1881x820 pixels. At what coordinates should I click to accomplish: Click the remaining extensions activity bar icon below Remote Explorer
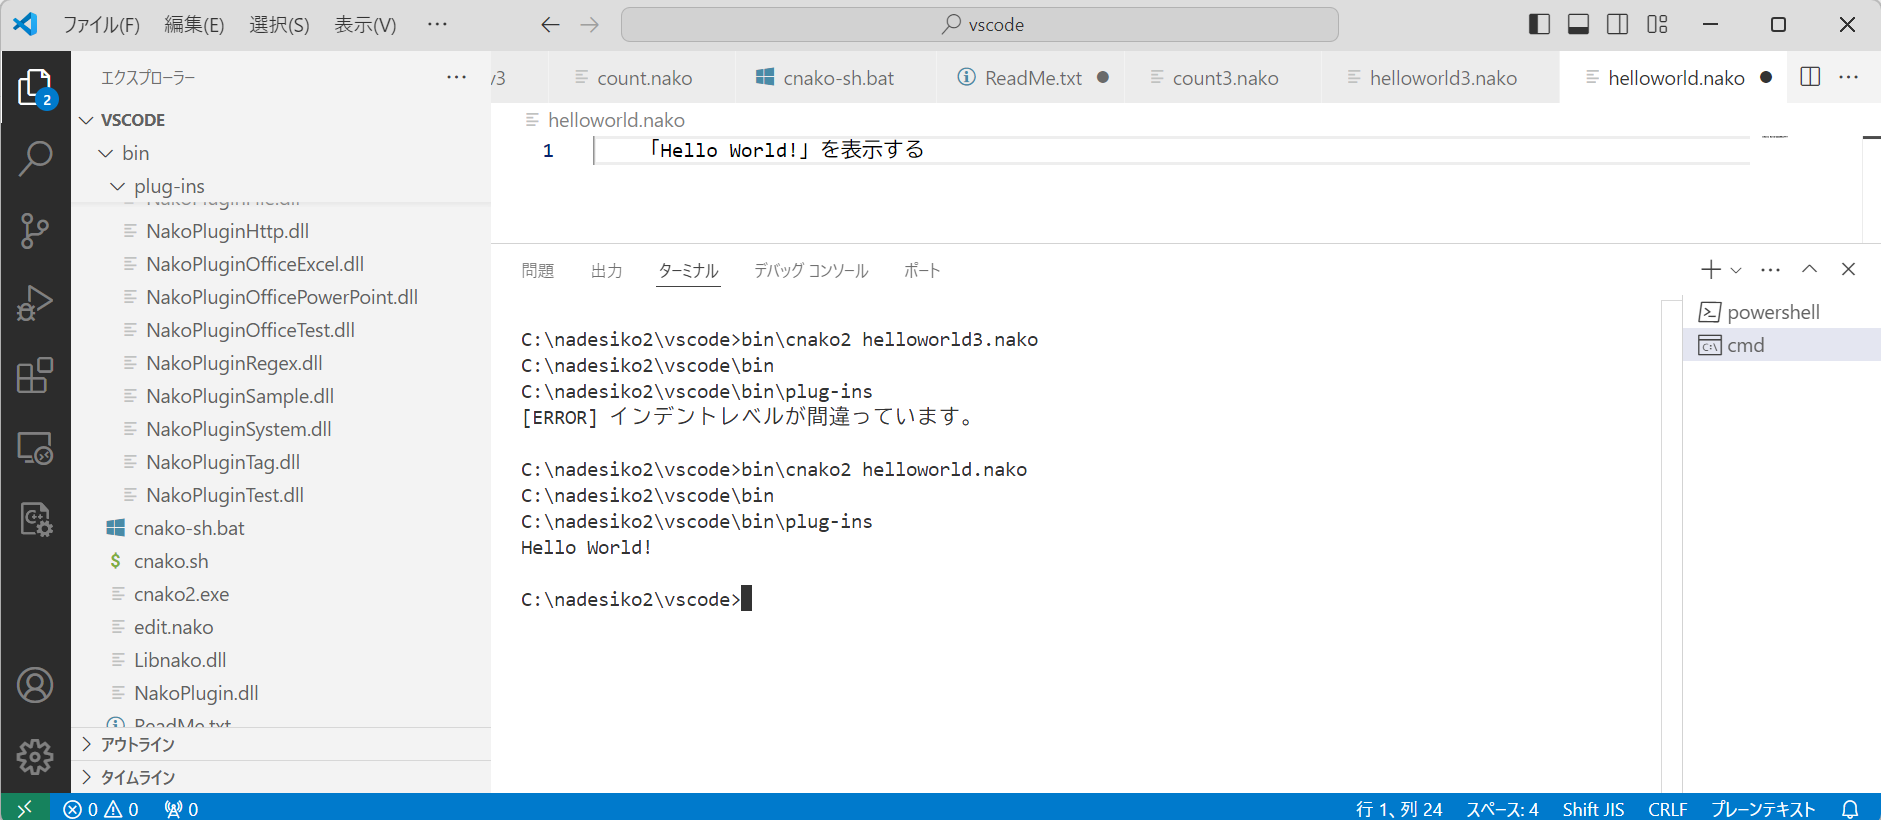coord(35,520)
